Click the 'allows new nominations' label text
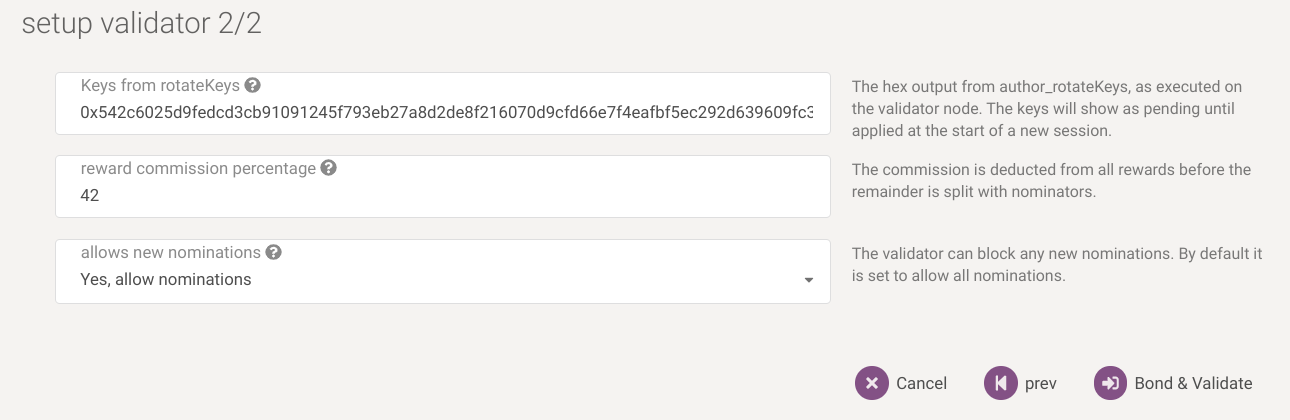Image resolution: width=1290 pixels, height=420 pixels. (170, 252)
